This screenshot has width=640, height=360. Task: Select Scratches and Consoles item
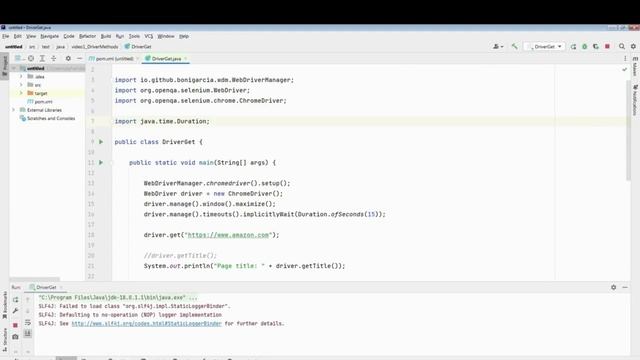tap(47, 118)
